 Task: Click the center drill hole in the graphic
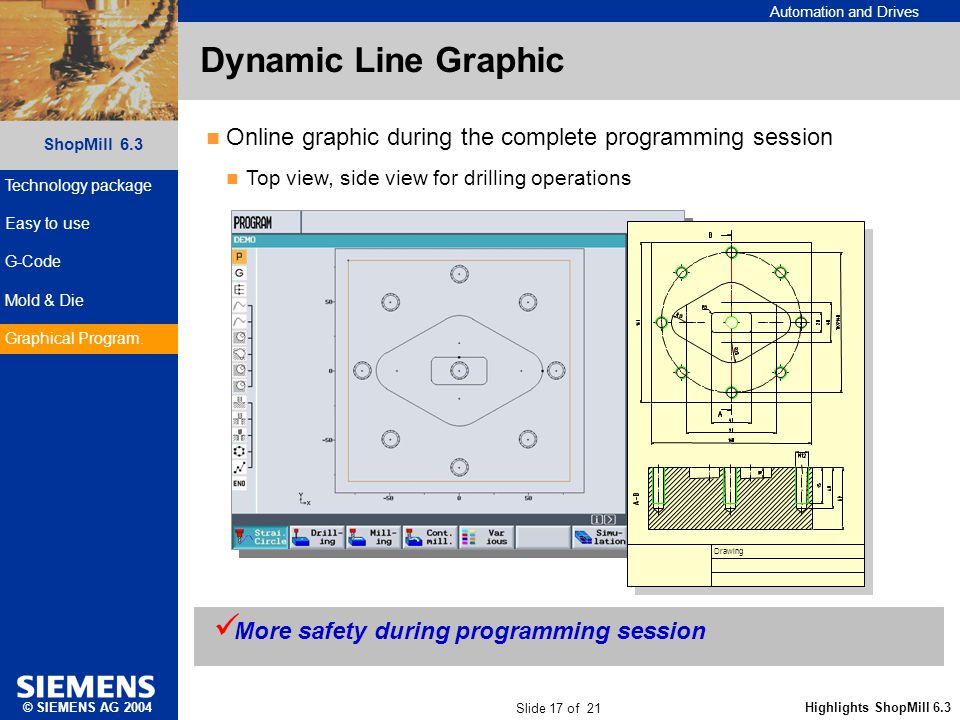pyautogui.click(x=459, y=370)
